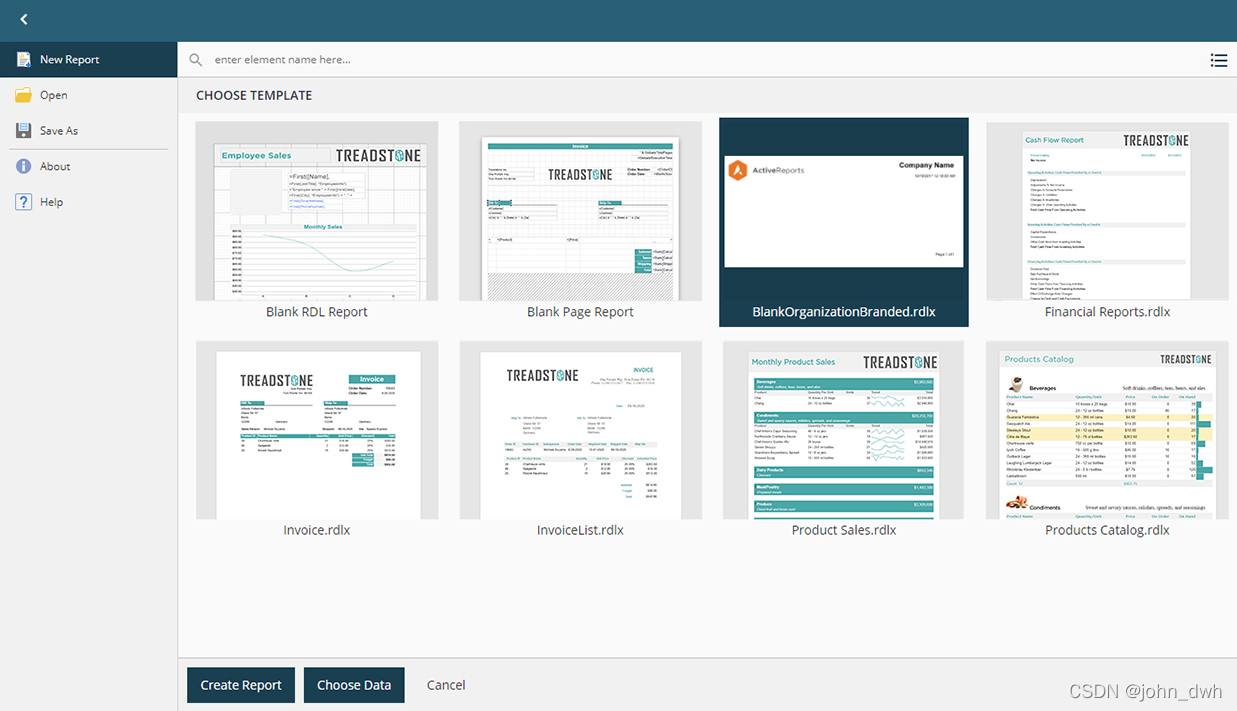Click the Products Catalog.rdlx label
Viewport: 1237px width, 711px height.
pos(1107,530)
